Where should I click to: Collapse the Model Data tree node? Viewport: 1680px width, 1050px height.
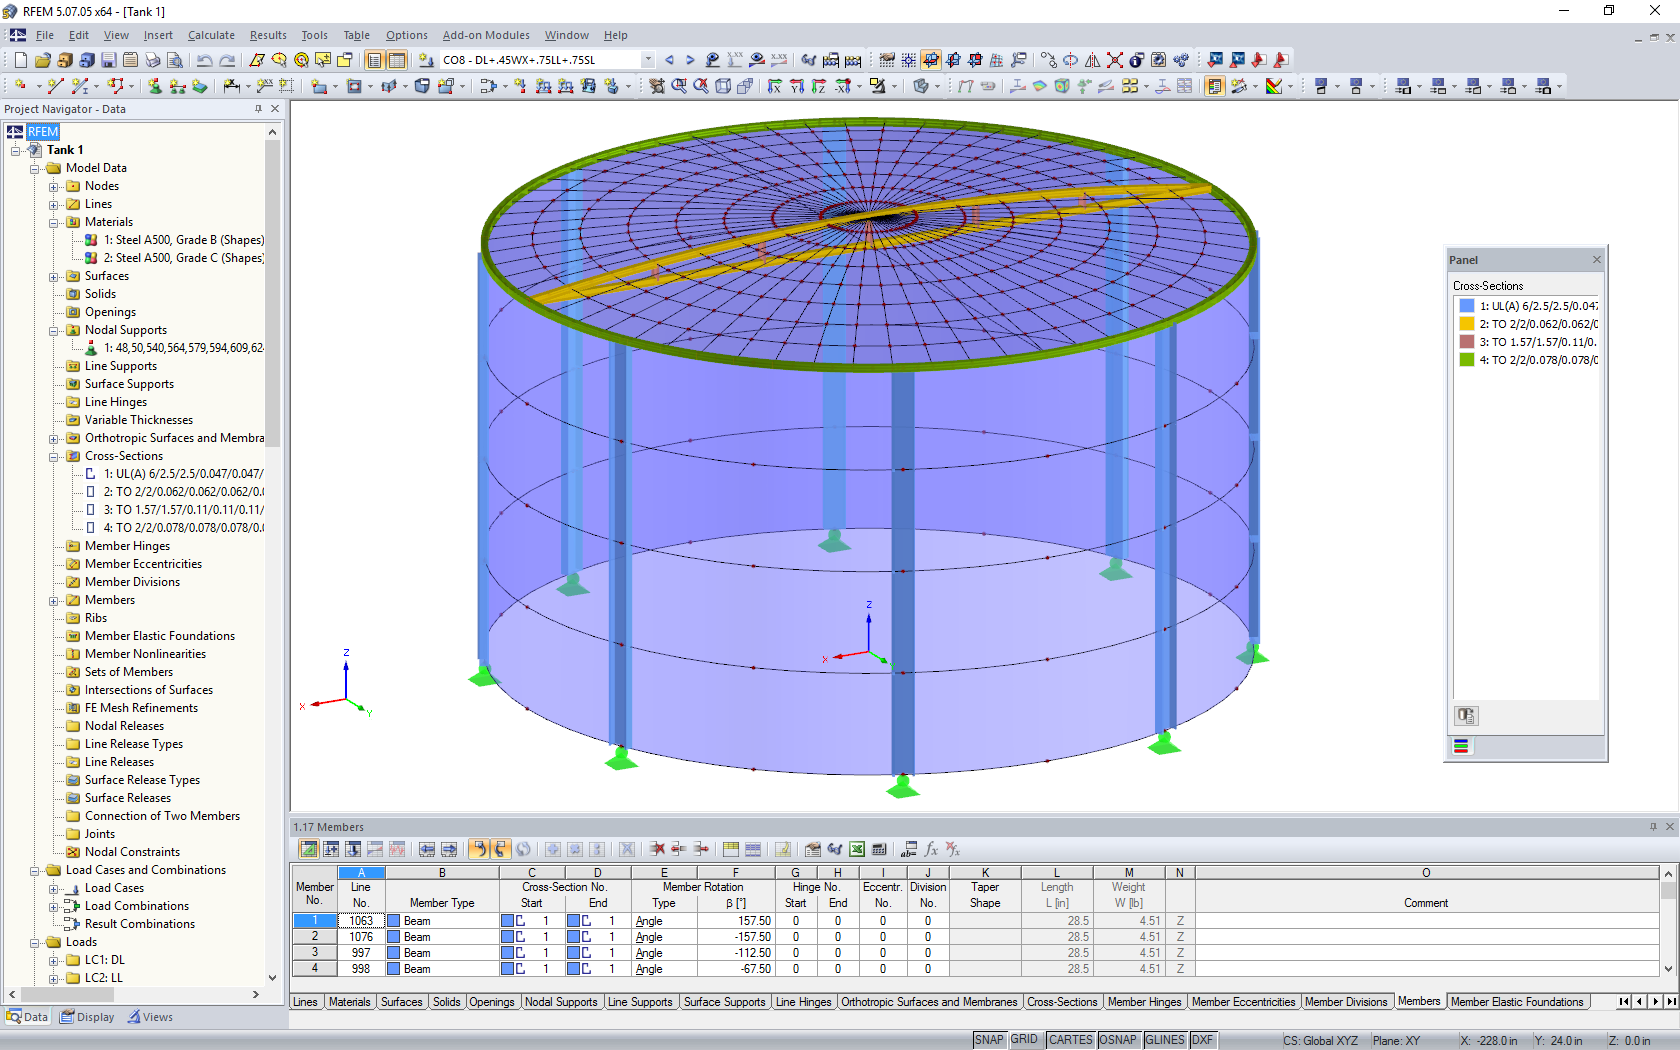pos(36,167)
